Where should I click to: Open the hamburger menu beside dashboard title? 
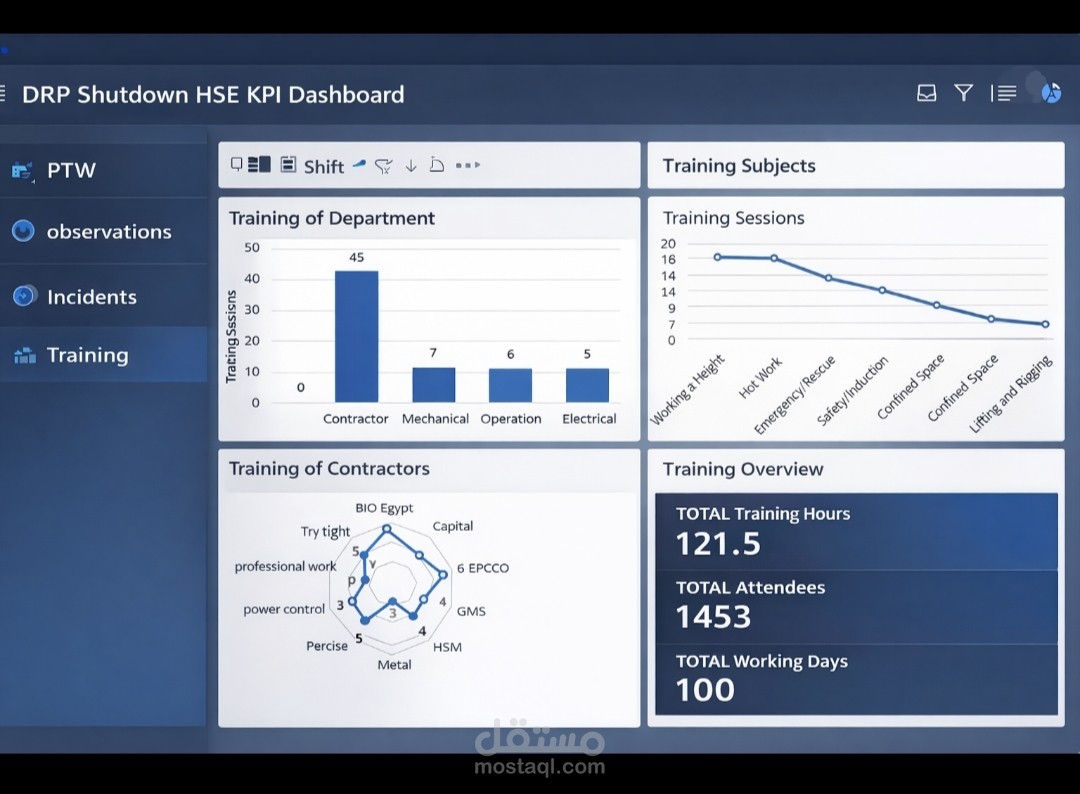[x=3, y=93]
